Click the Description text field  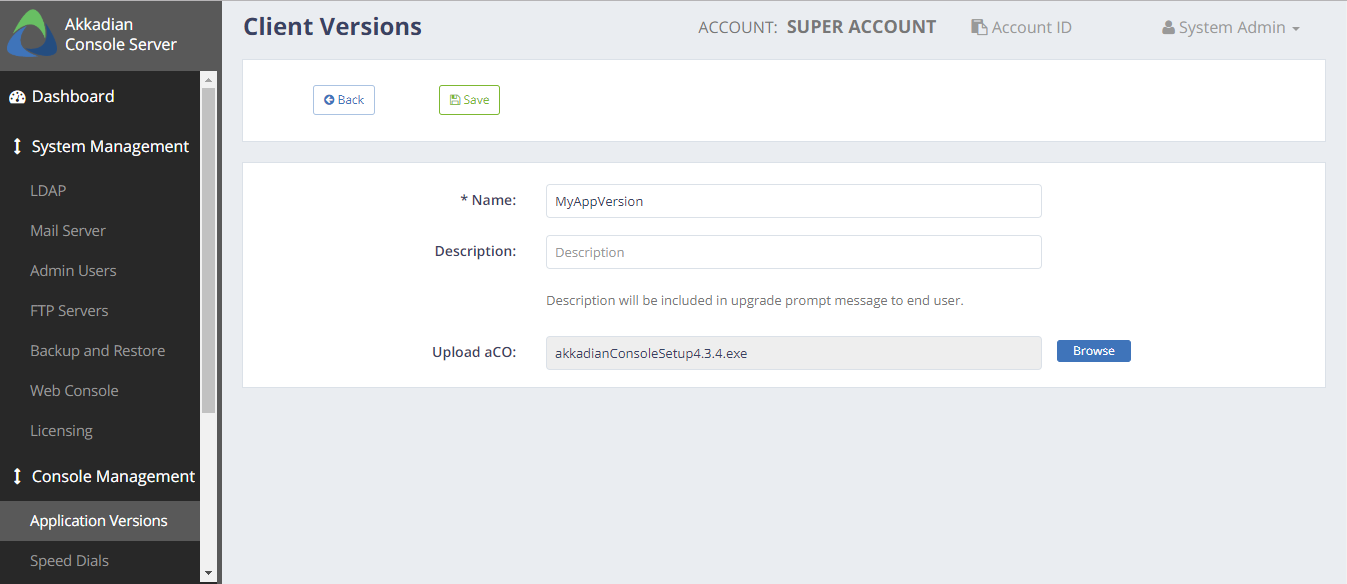(794, 252)
